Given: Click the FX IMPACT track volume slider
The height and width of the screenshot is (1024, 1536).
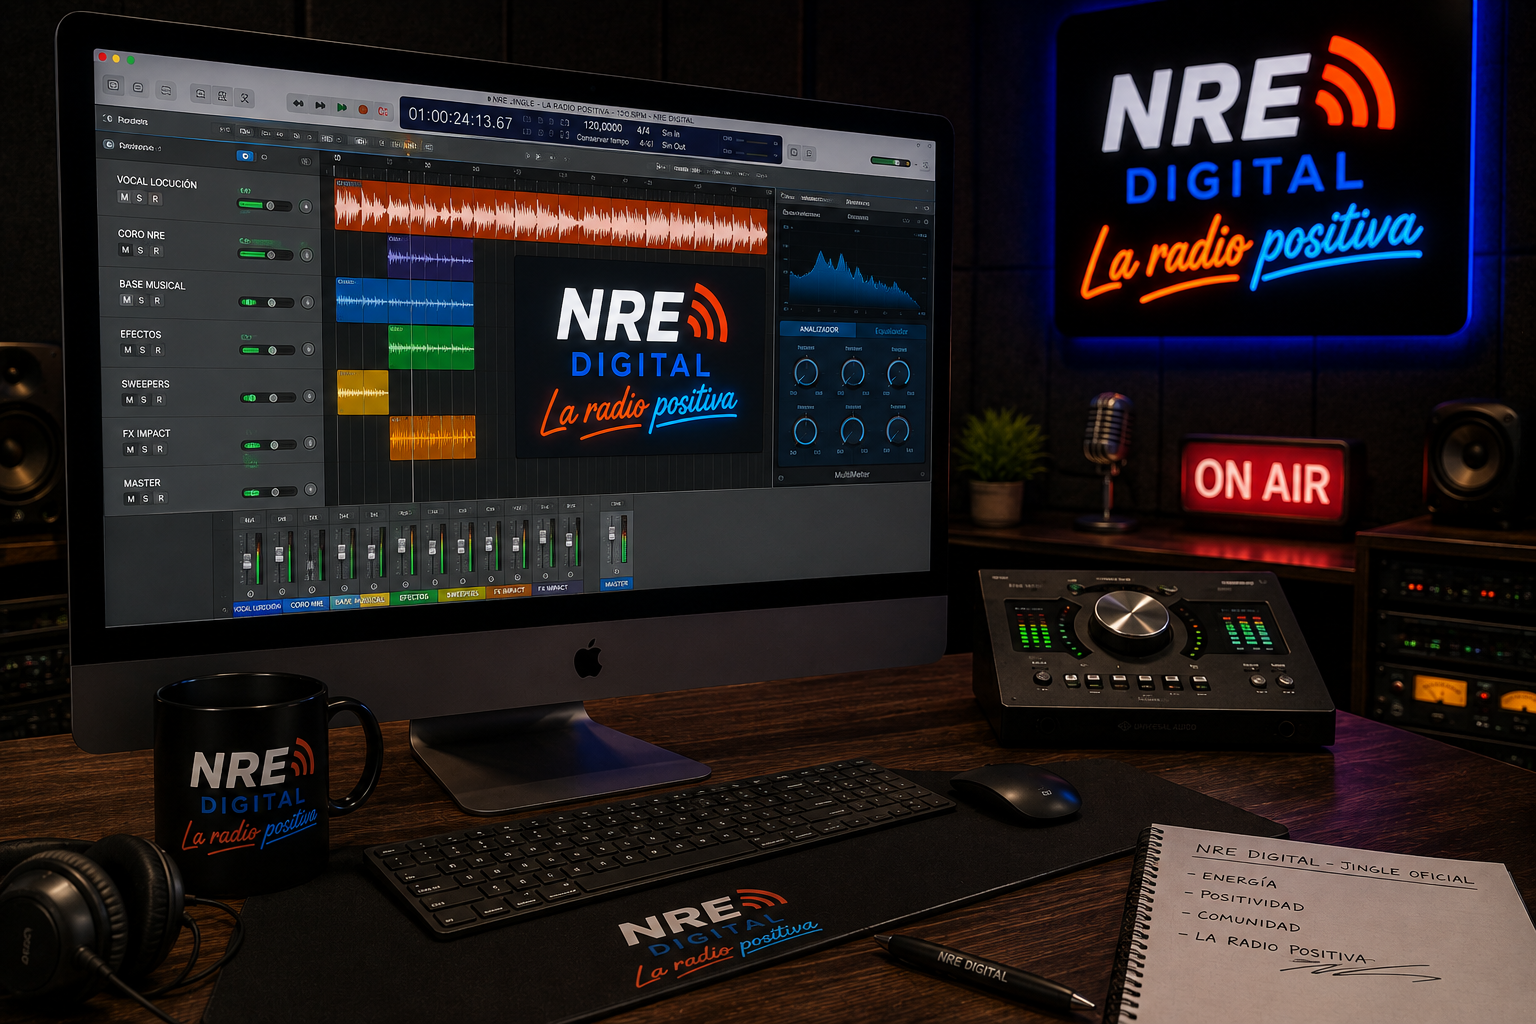Looking at the screenshot, I should 269,444.
